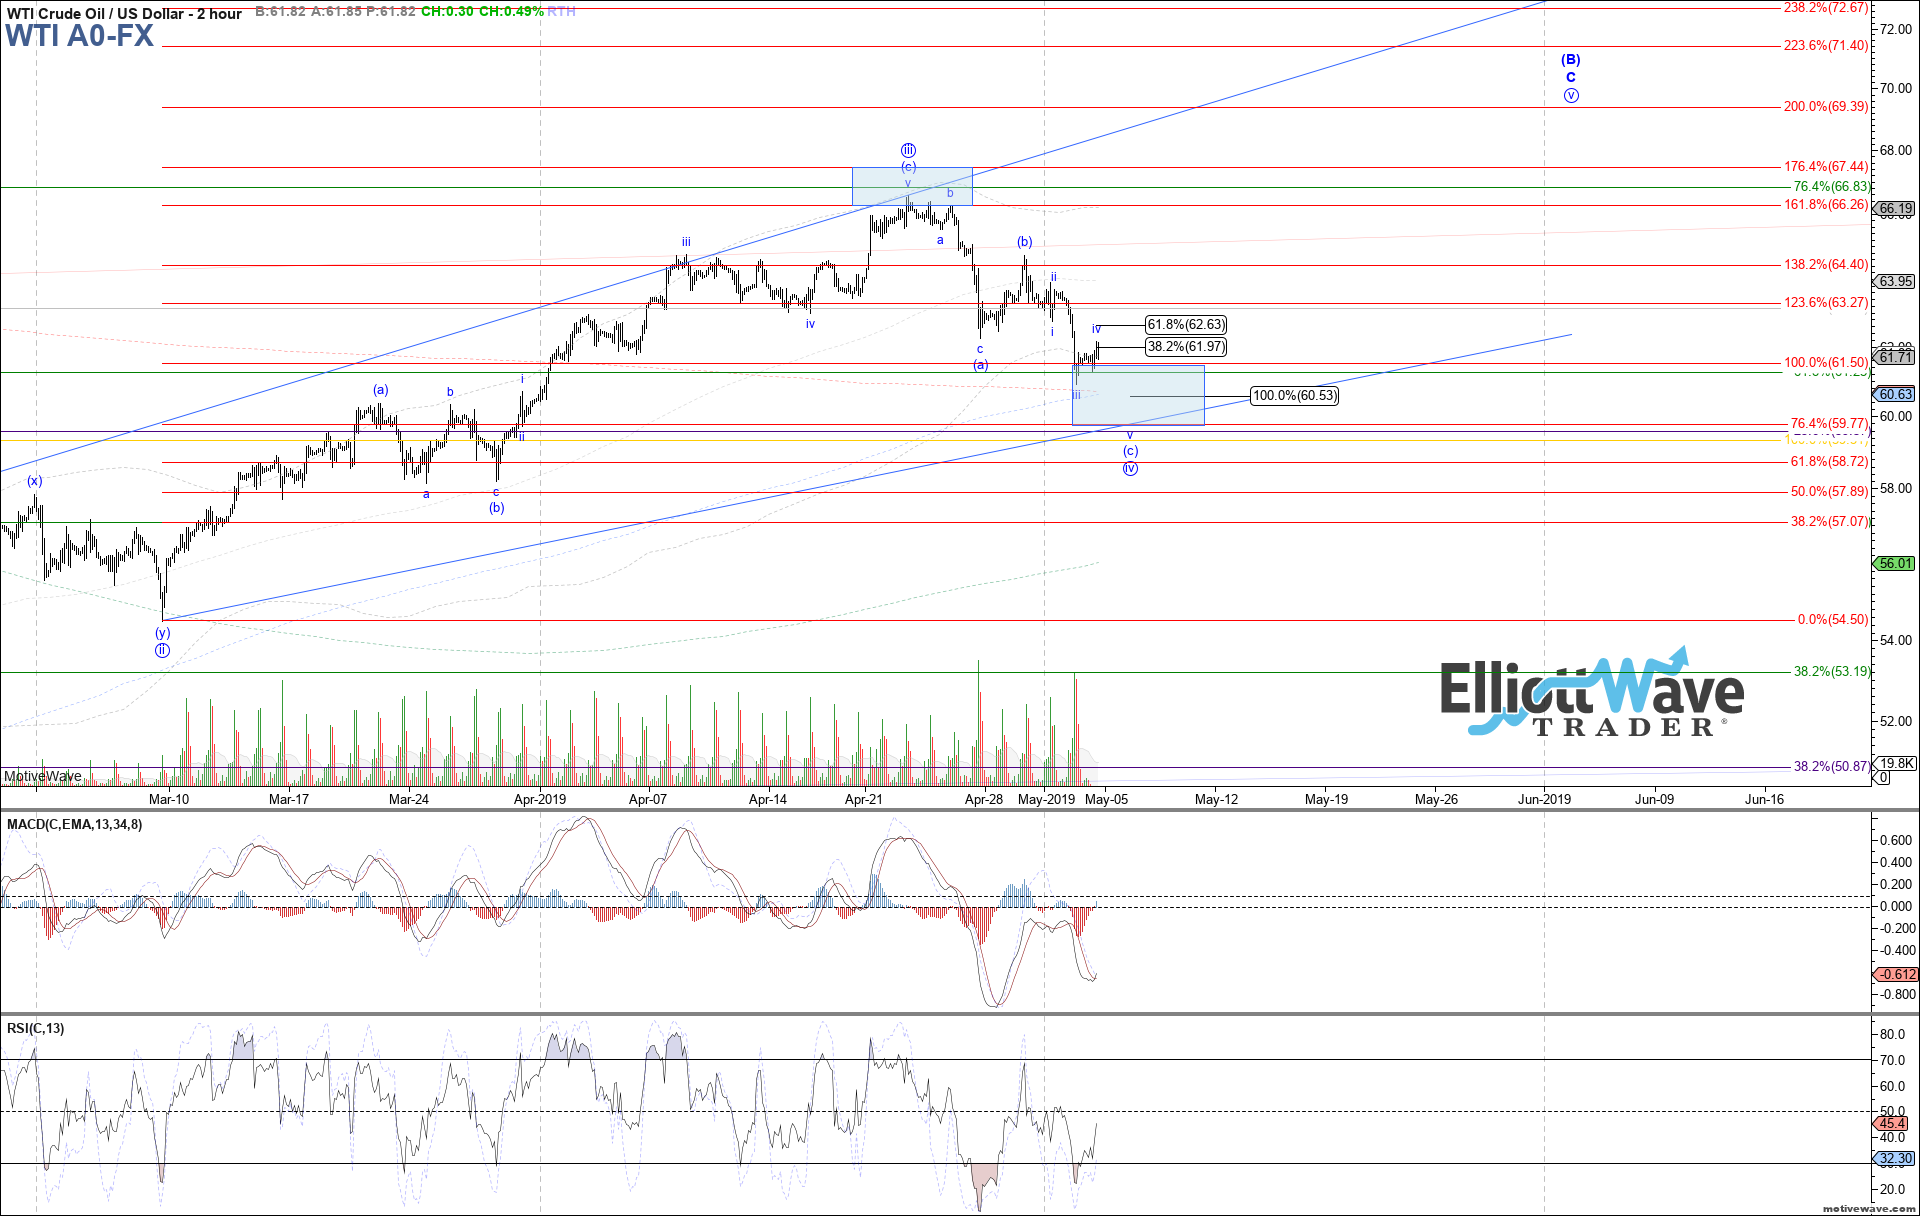This screenshot has height=1216, width=1920.
Task: Click the green 56.01 price tag
Action: [1895, 563]
